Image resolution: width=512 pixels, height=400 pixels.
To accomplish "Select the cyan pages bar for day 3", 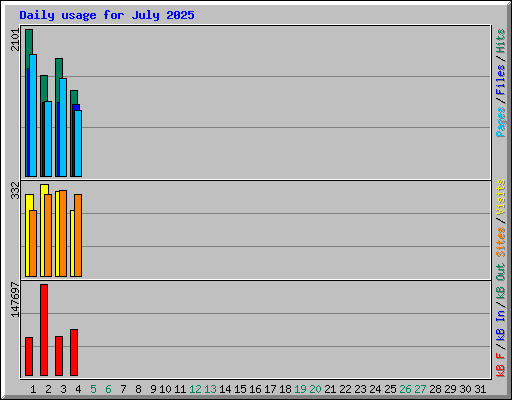I will tap(63, 127).
